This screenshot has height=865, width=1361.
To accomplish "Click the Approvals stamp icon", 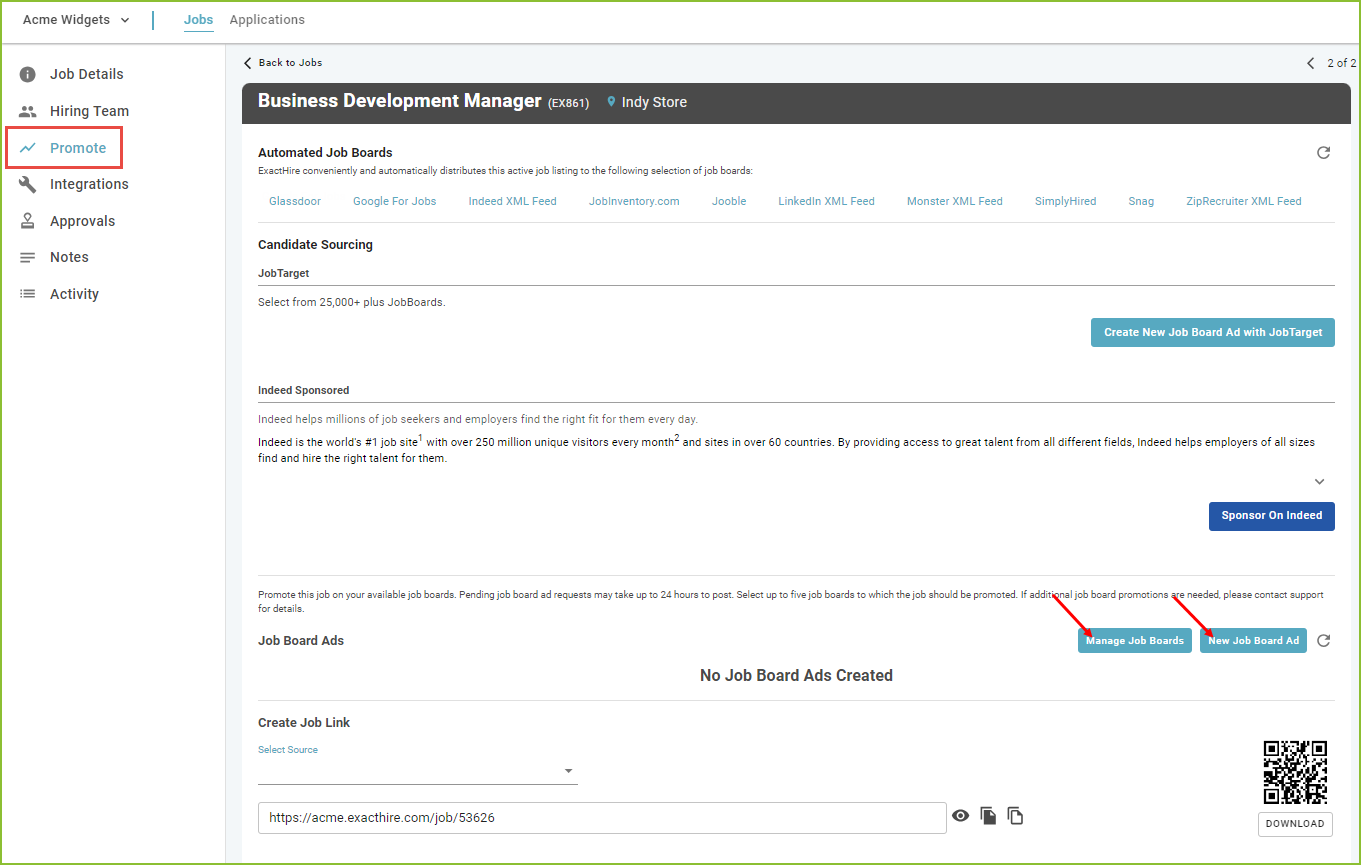I will pyautogui.click(x=28, y=221).
